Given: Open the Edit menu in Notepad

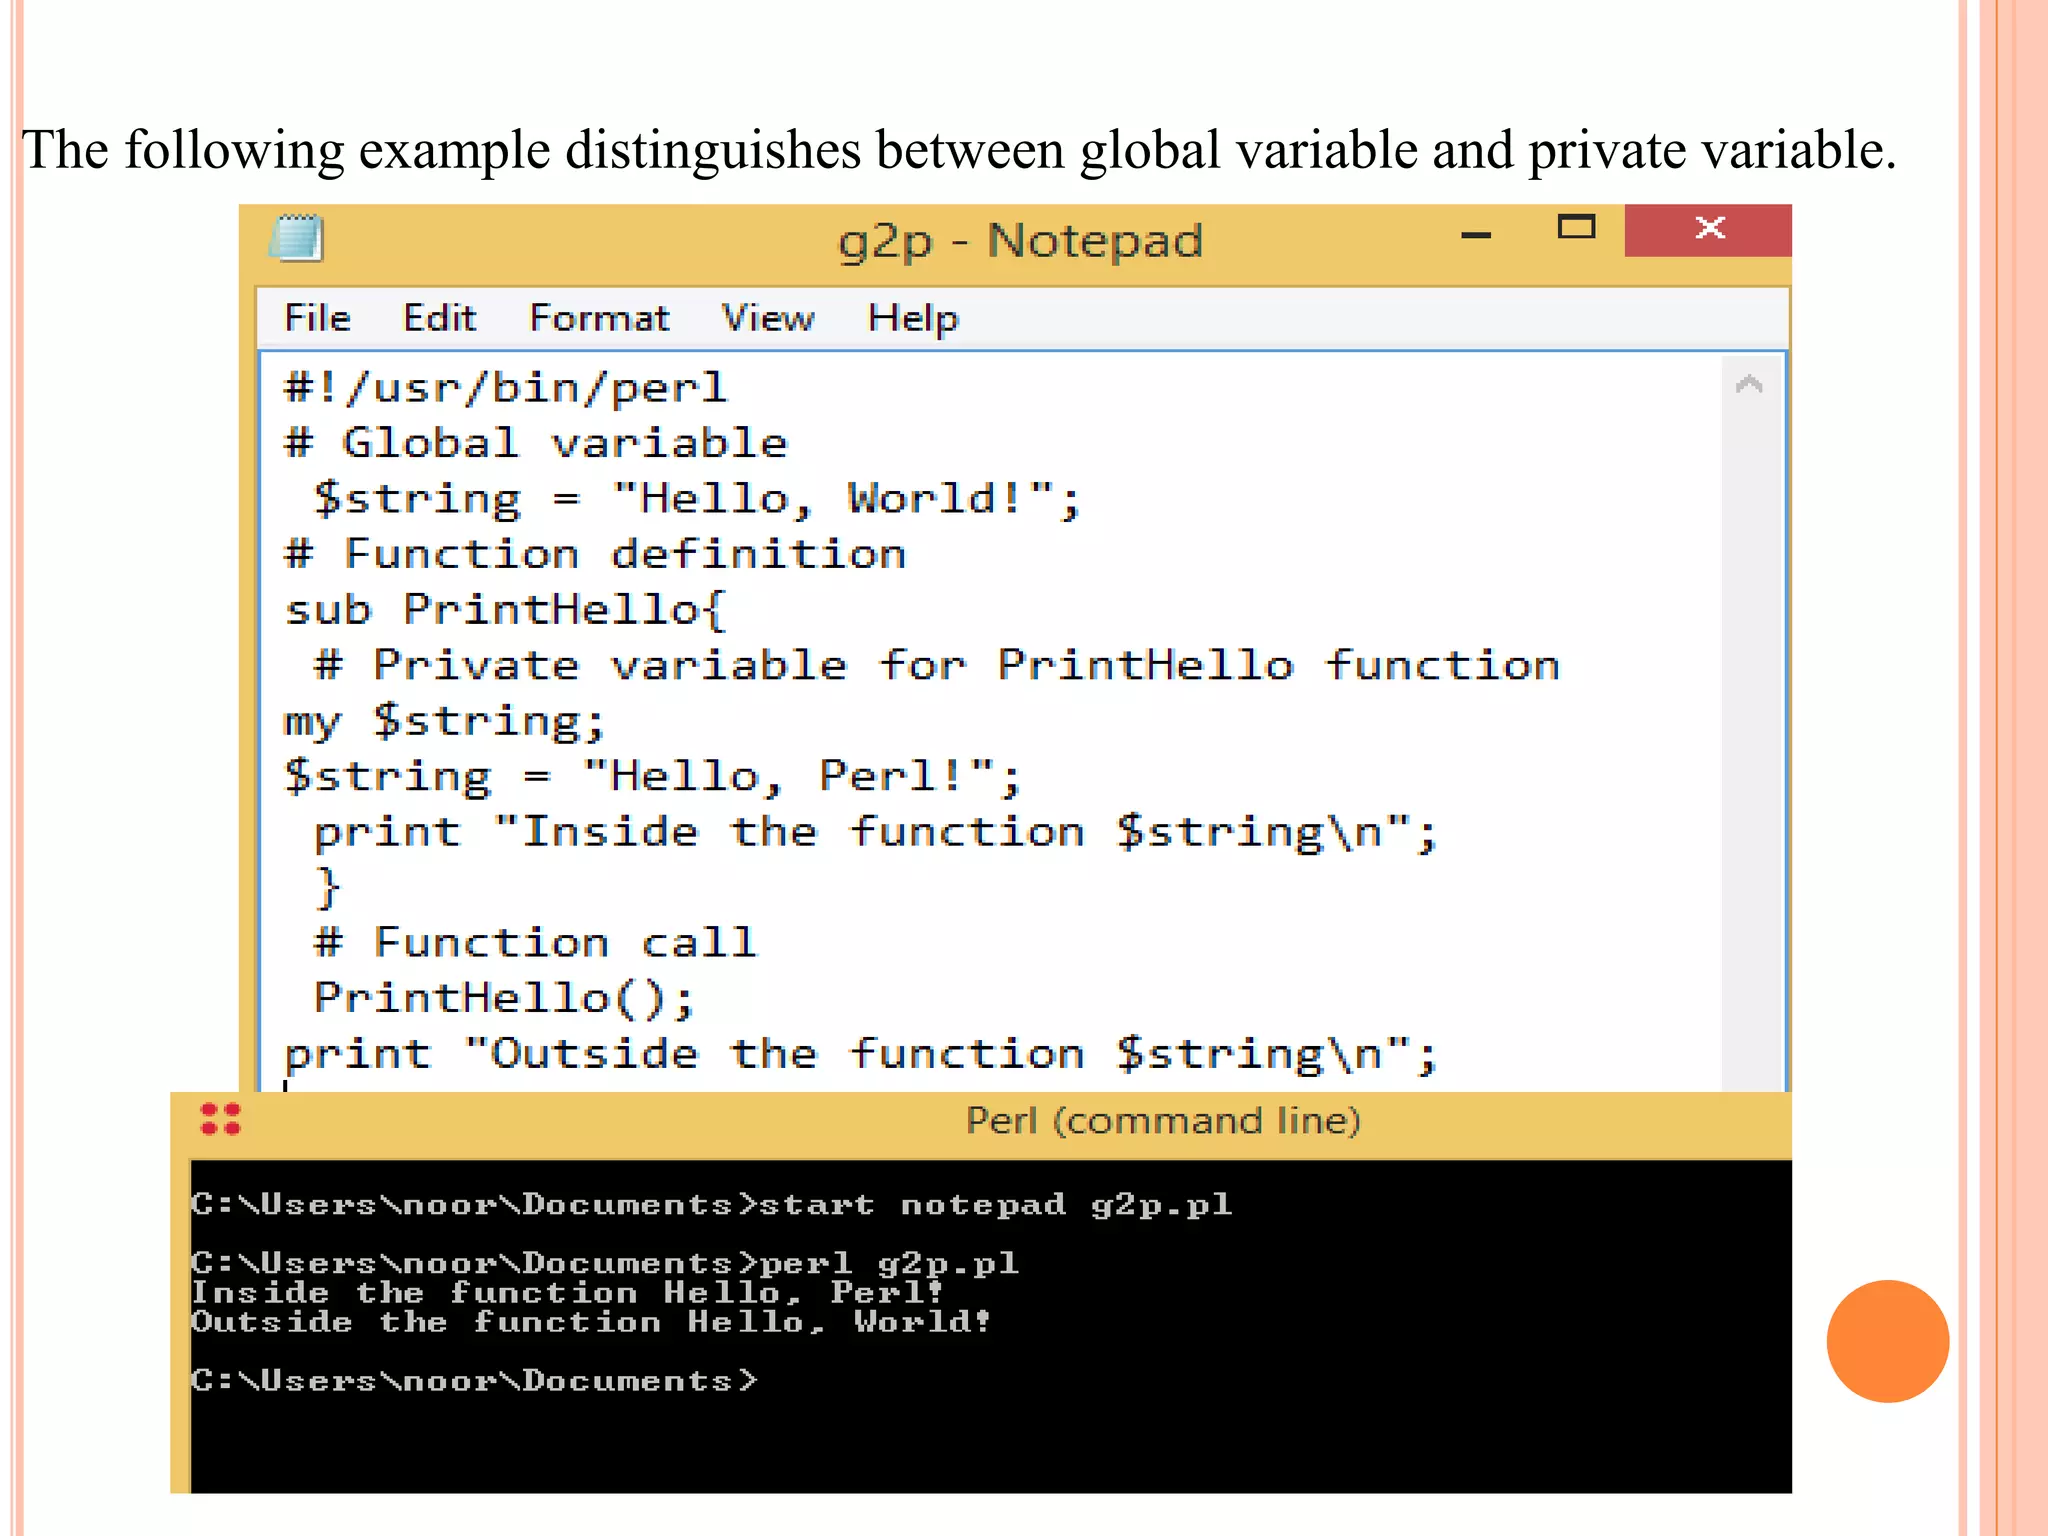Looking at the screenshot, I should coord(439,318).
